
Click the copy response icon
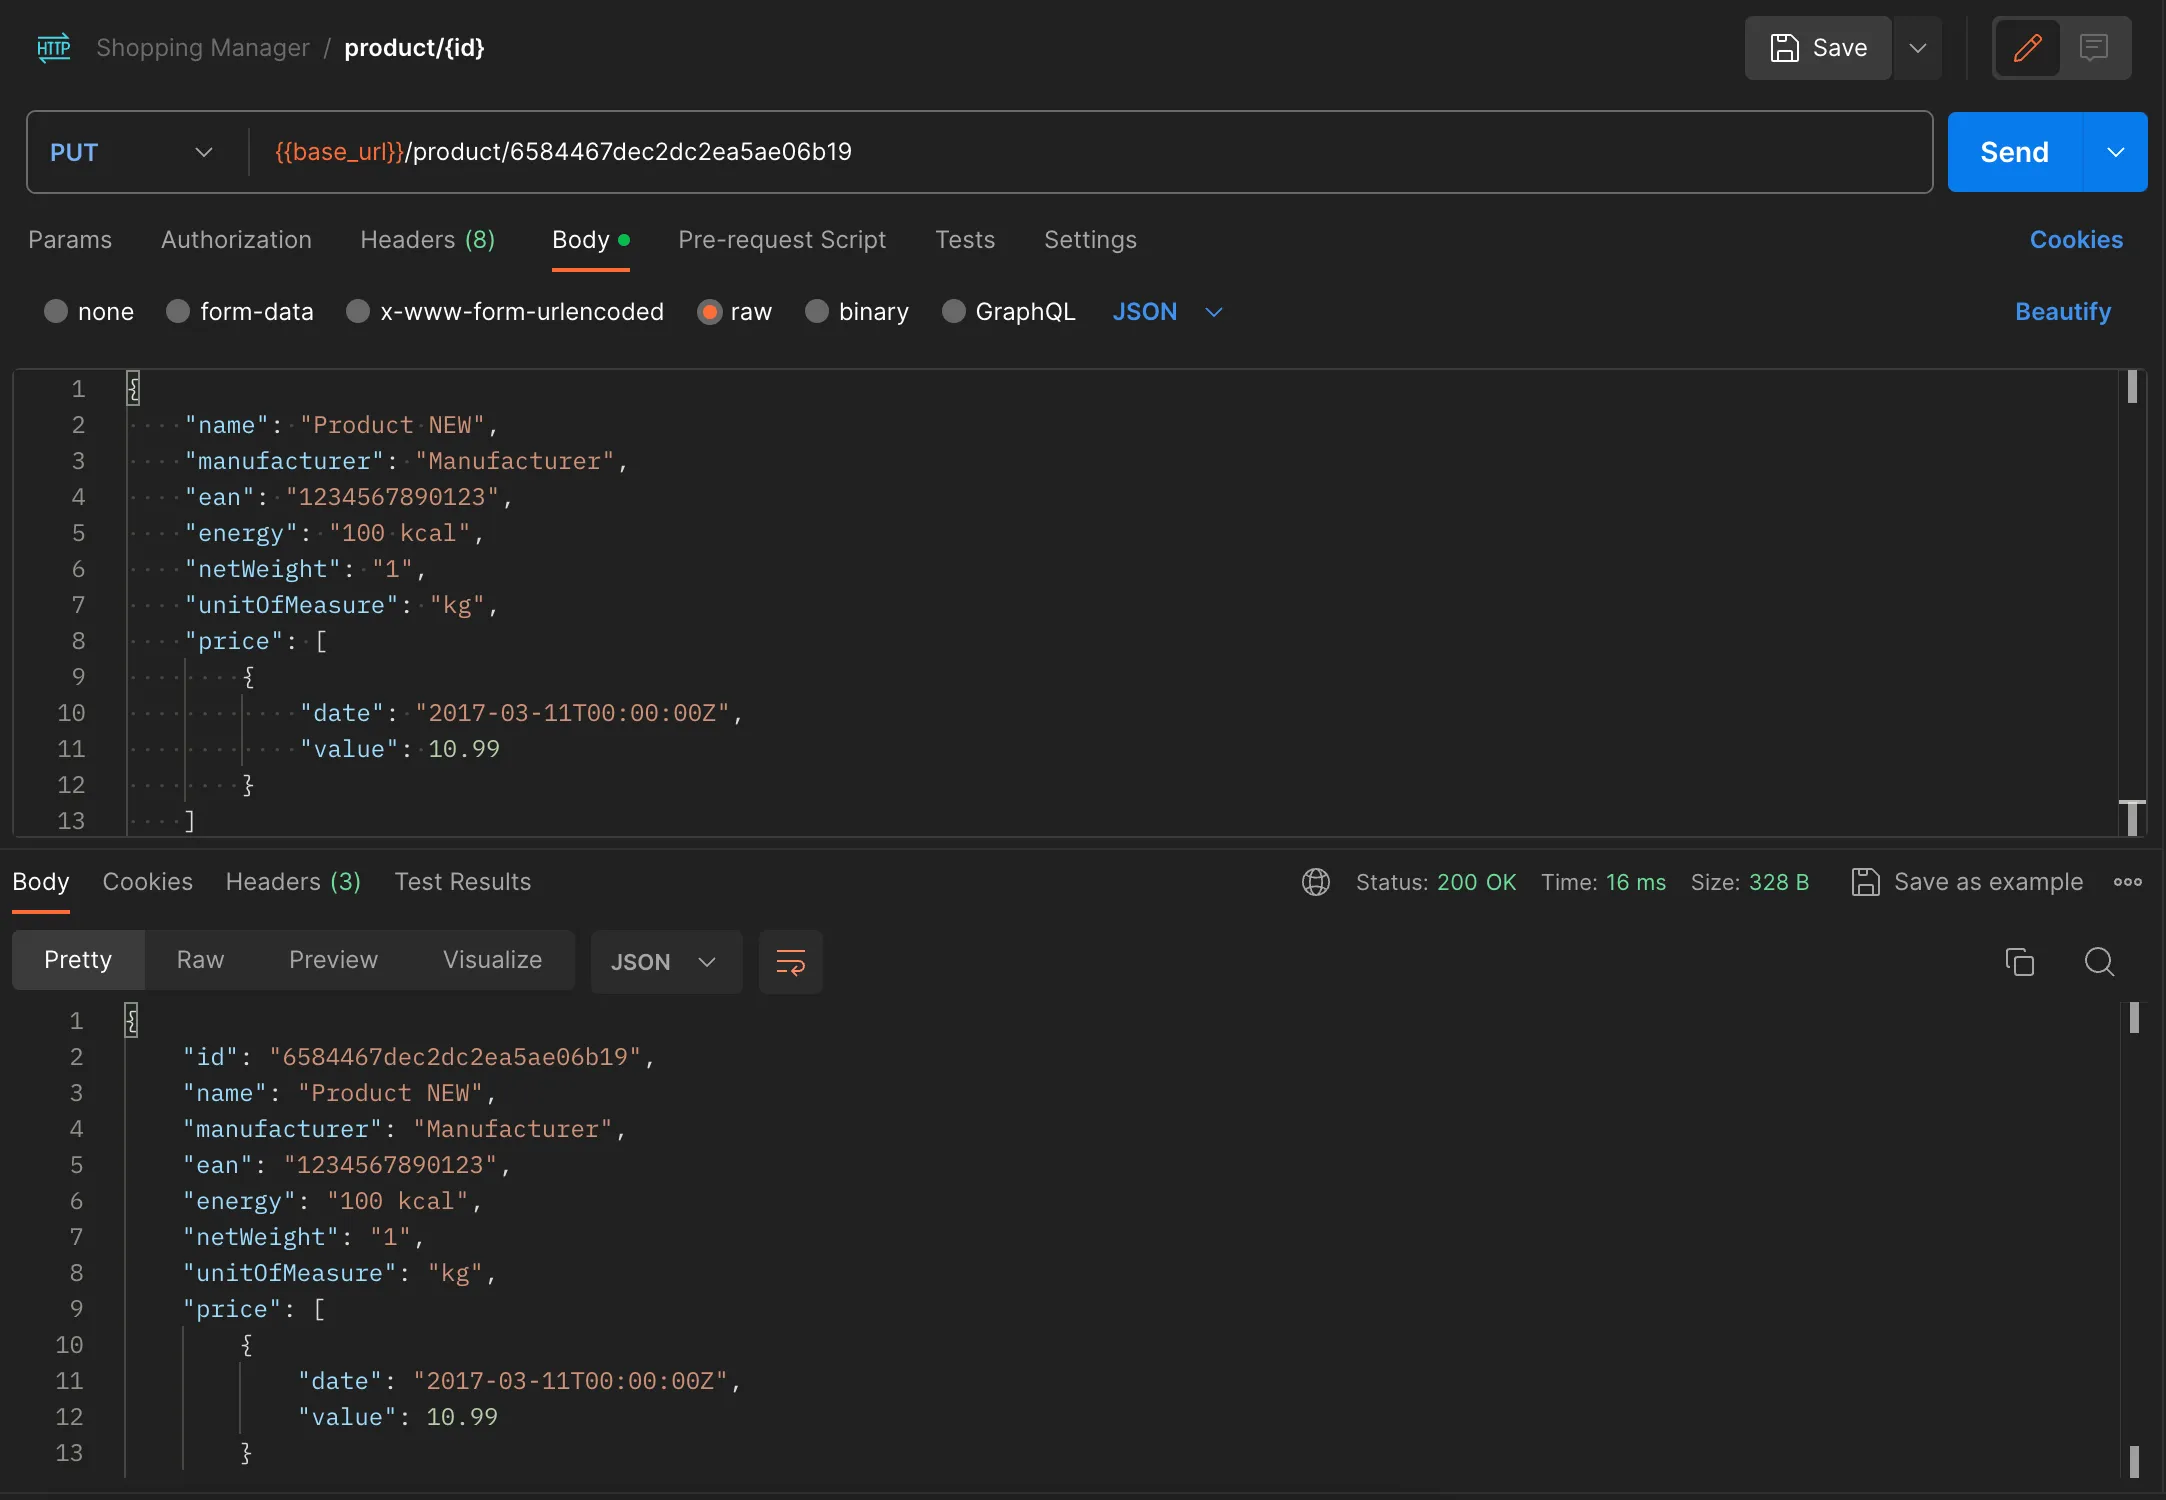click(2020, 962)
